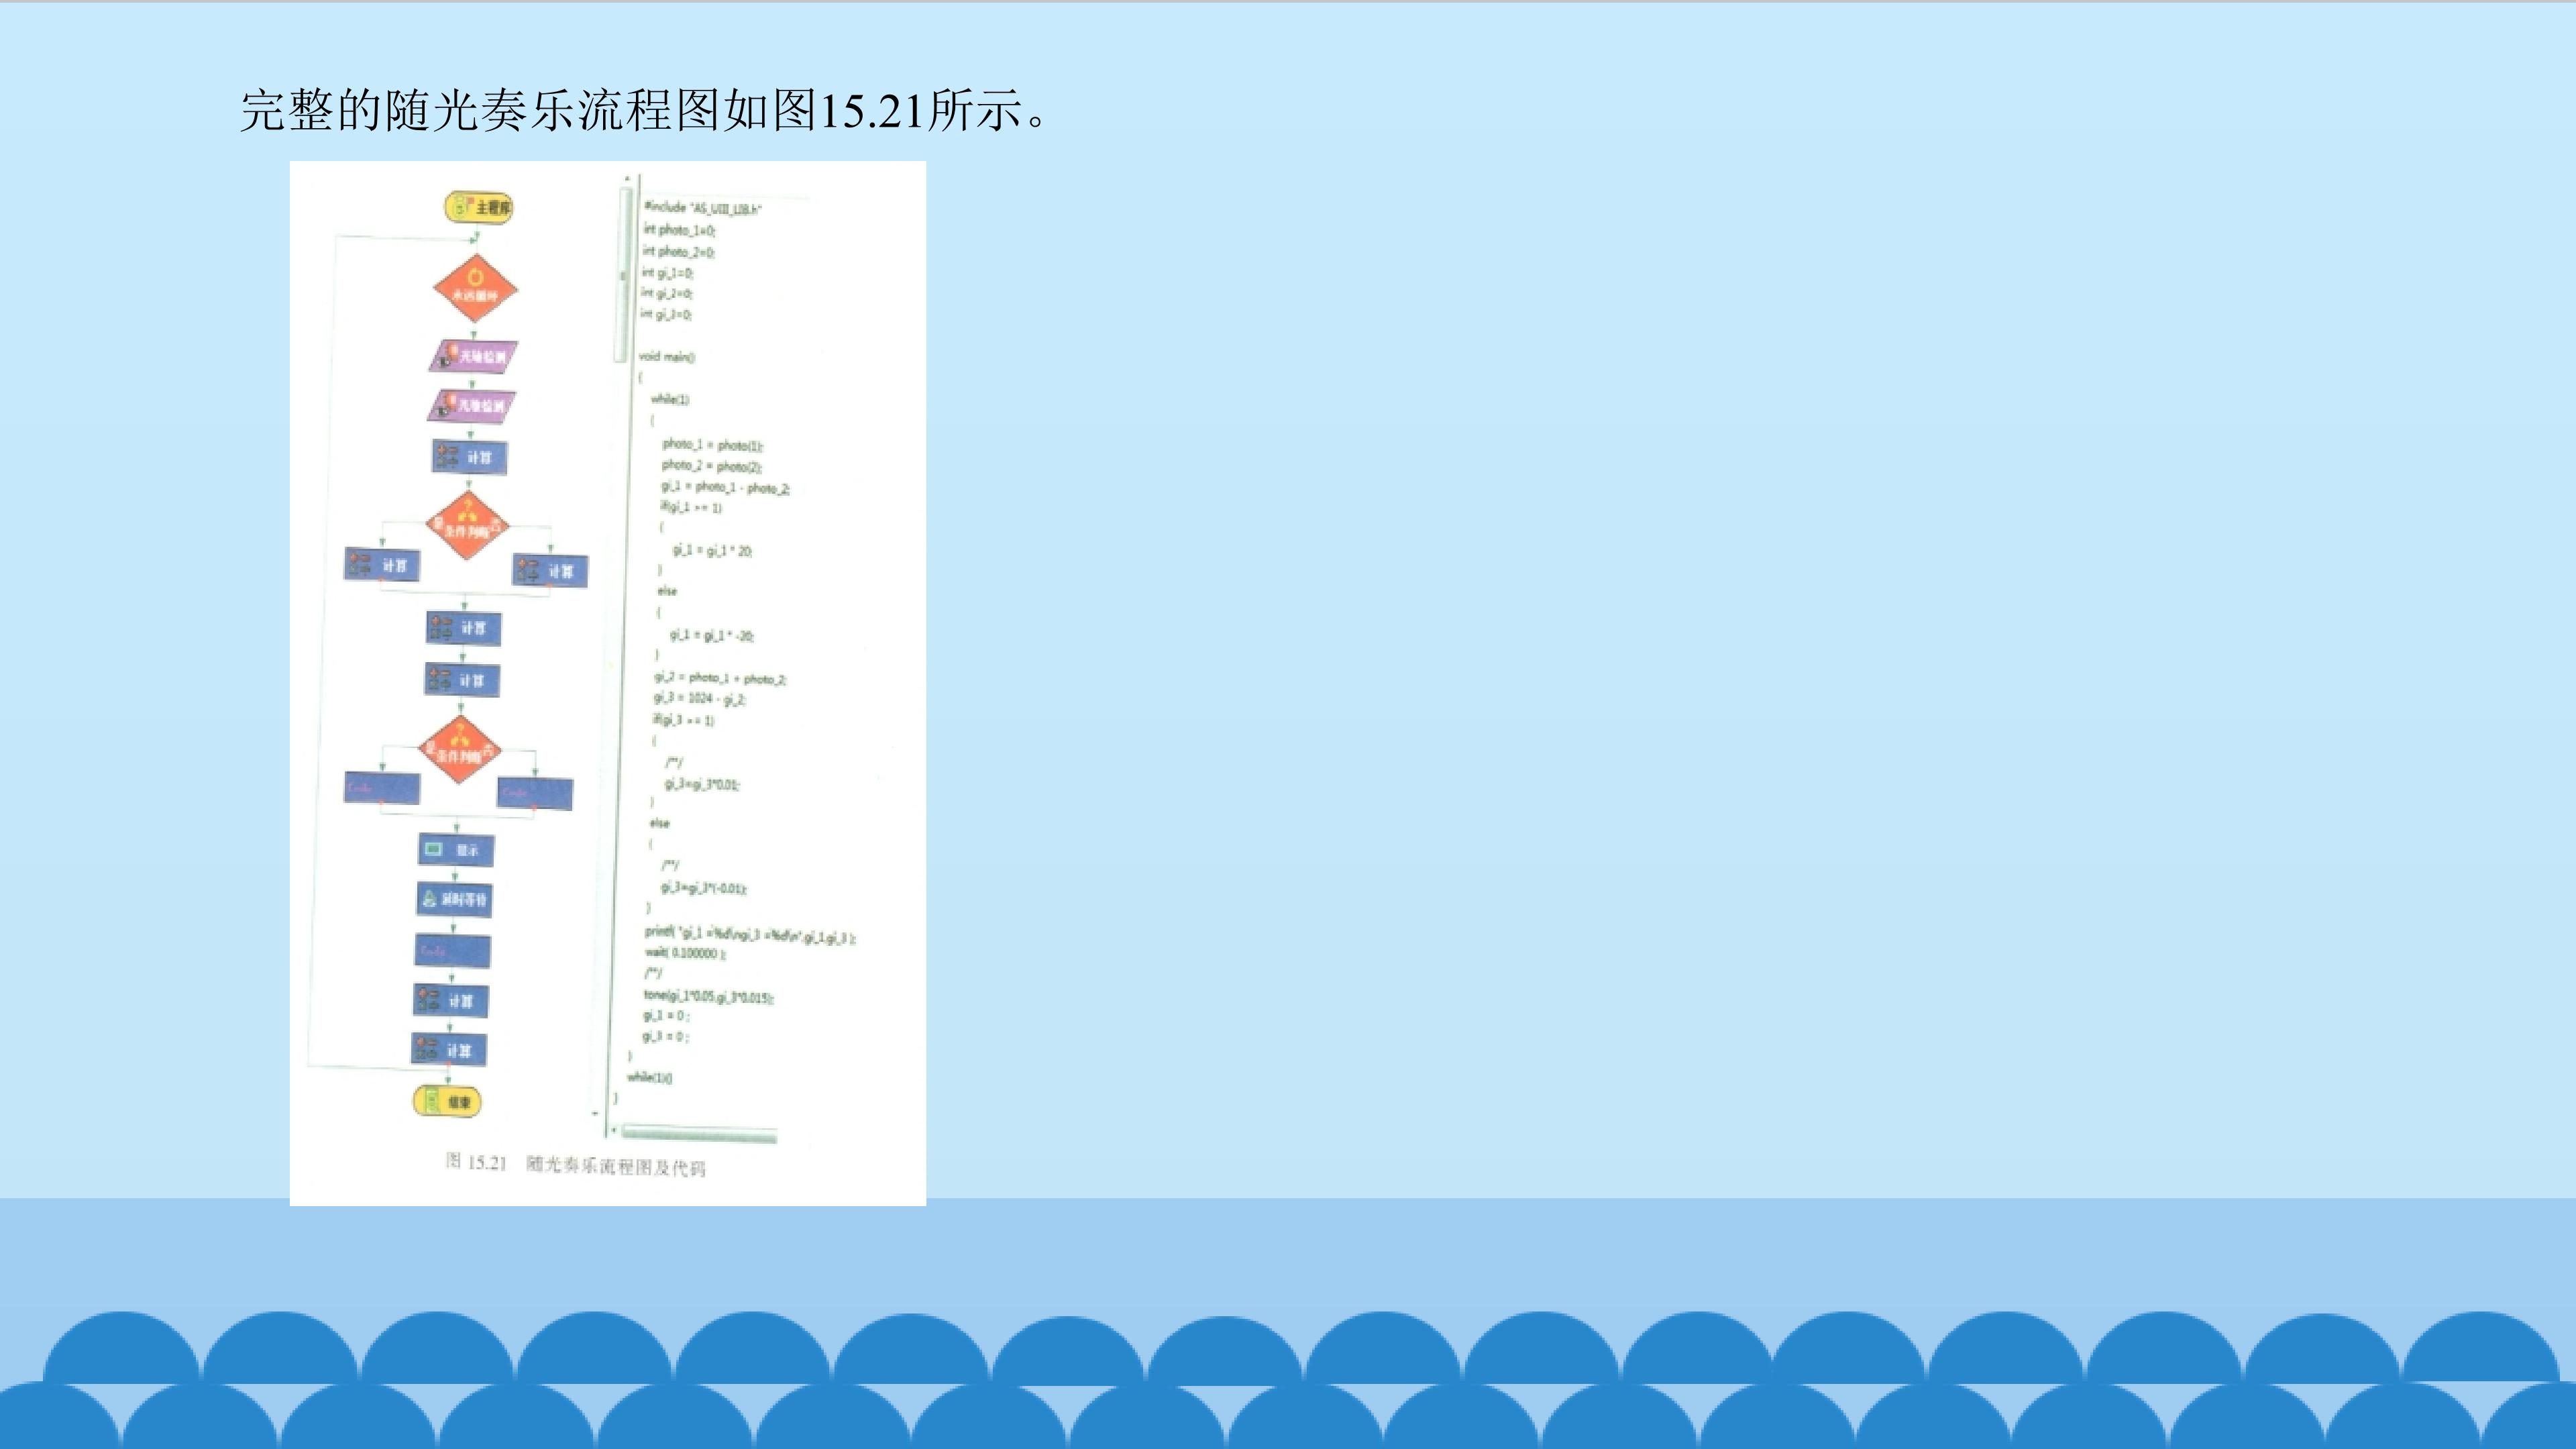Click the printf code line
The image size is (2576, 1449).
(x=750, y=937)
